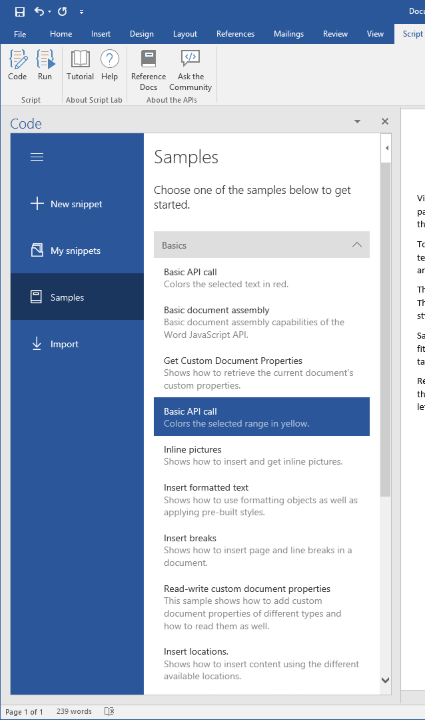Click the plus icon for New snippet
The width and height of the screenshot is (425, 720).
click(37, 203)
